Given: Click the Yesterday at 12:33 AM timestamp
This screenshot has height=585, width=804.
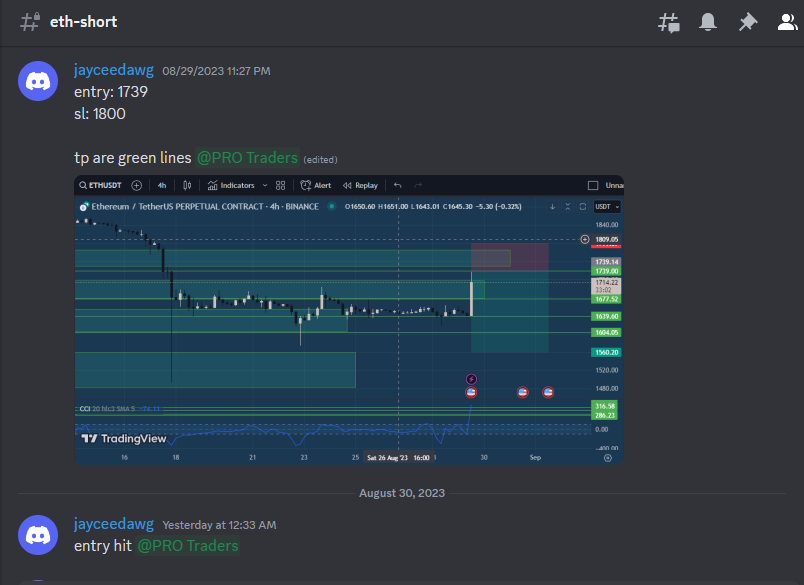Looking at the screenshot, I should [x=219, y=525].
